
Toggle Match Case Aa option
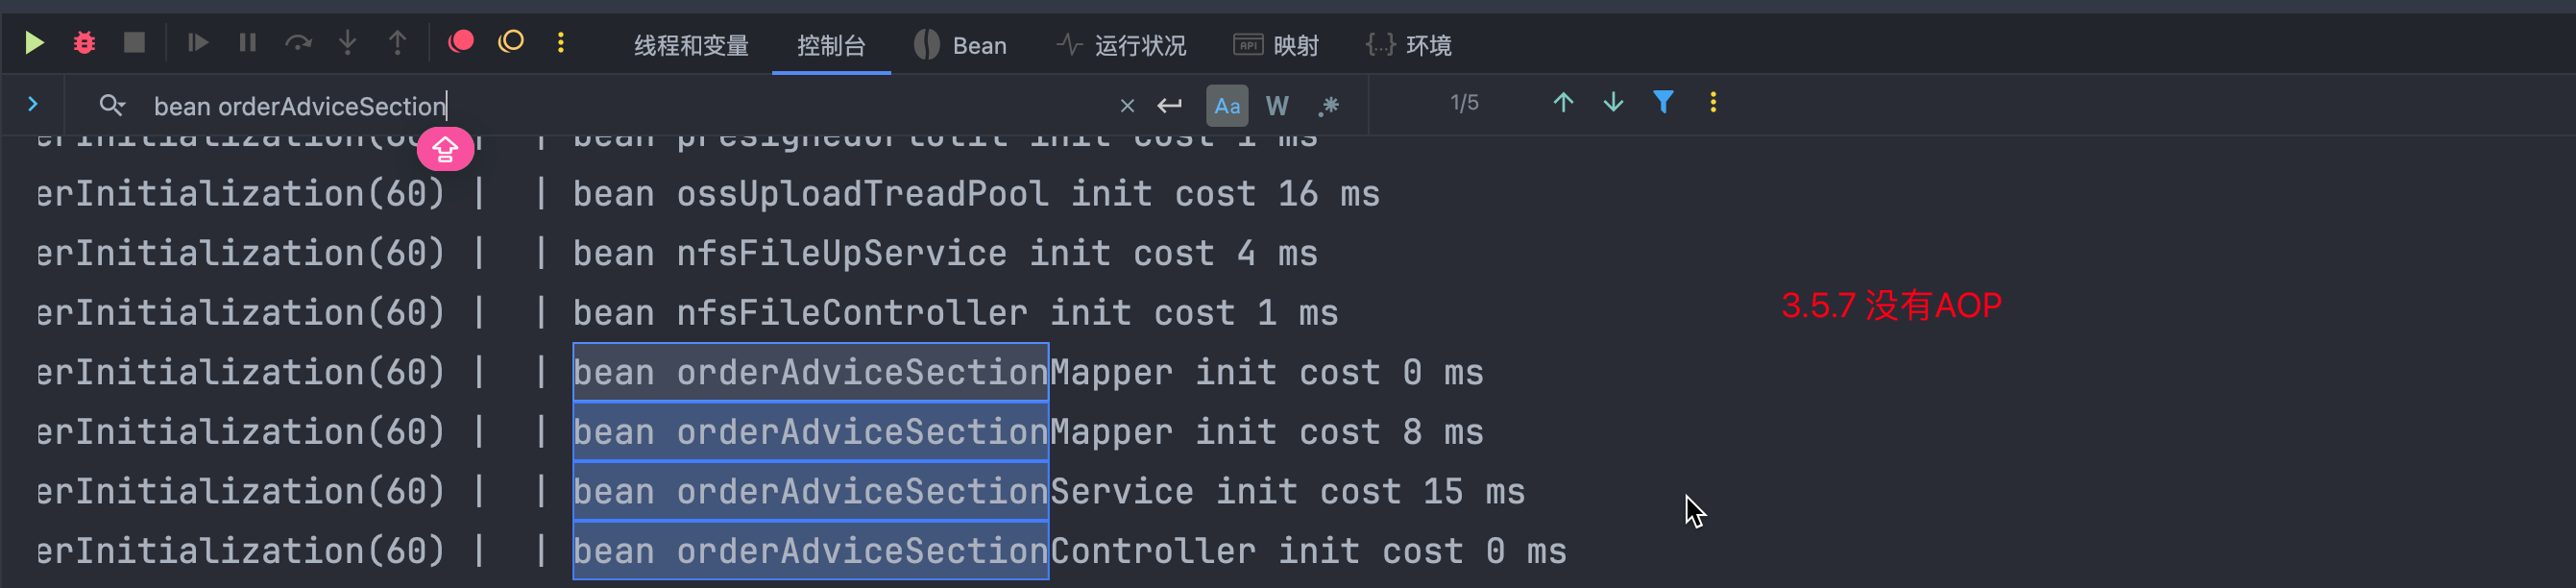coord(1227,105)
